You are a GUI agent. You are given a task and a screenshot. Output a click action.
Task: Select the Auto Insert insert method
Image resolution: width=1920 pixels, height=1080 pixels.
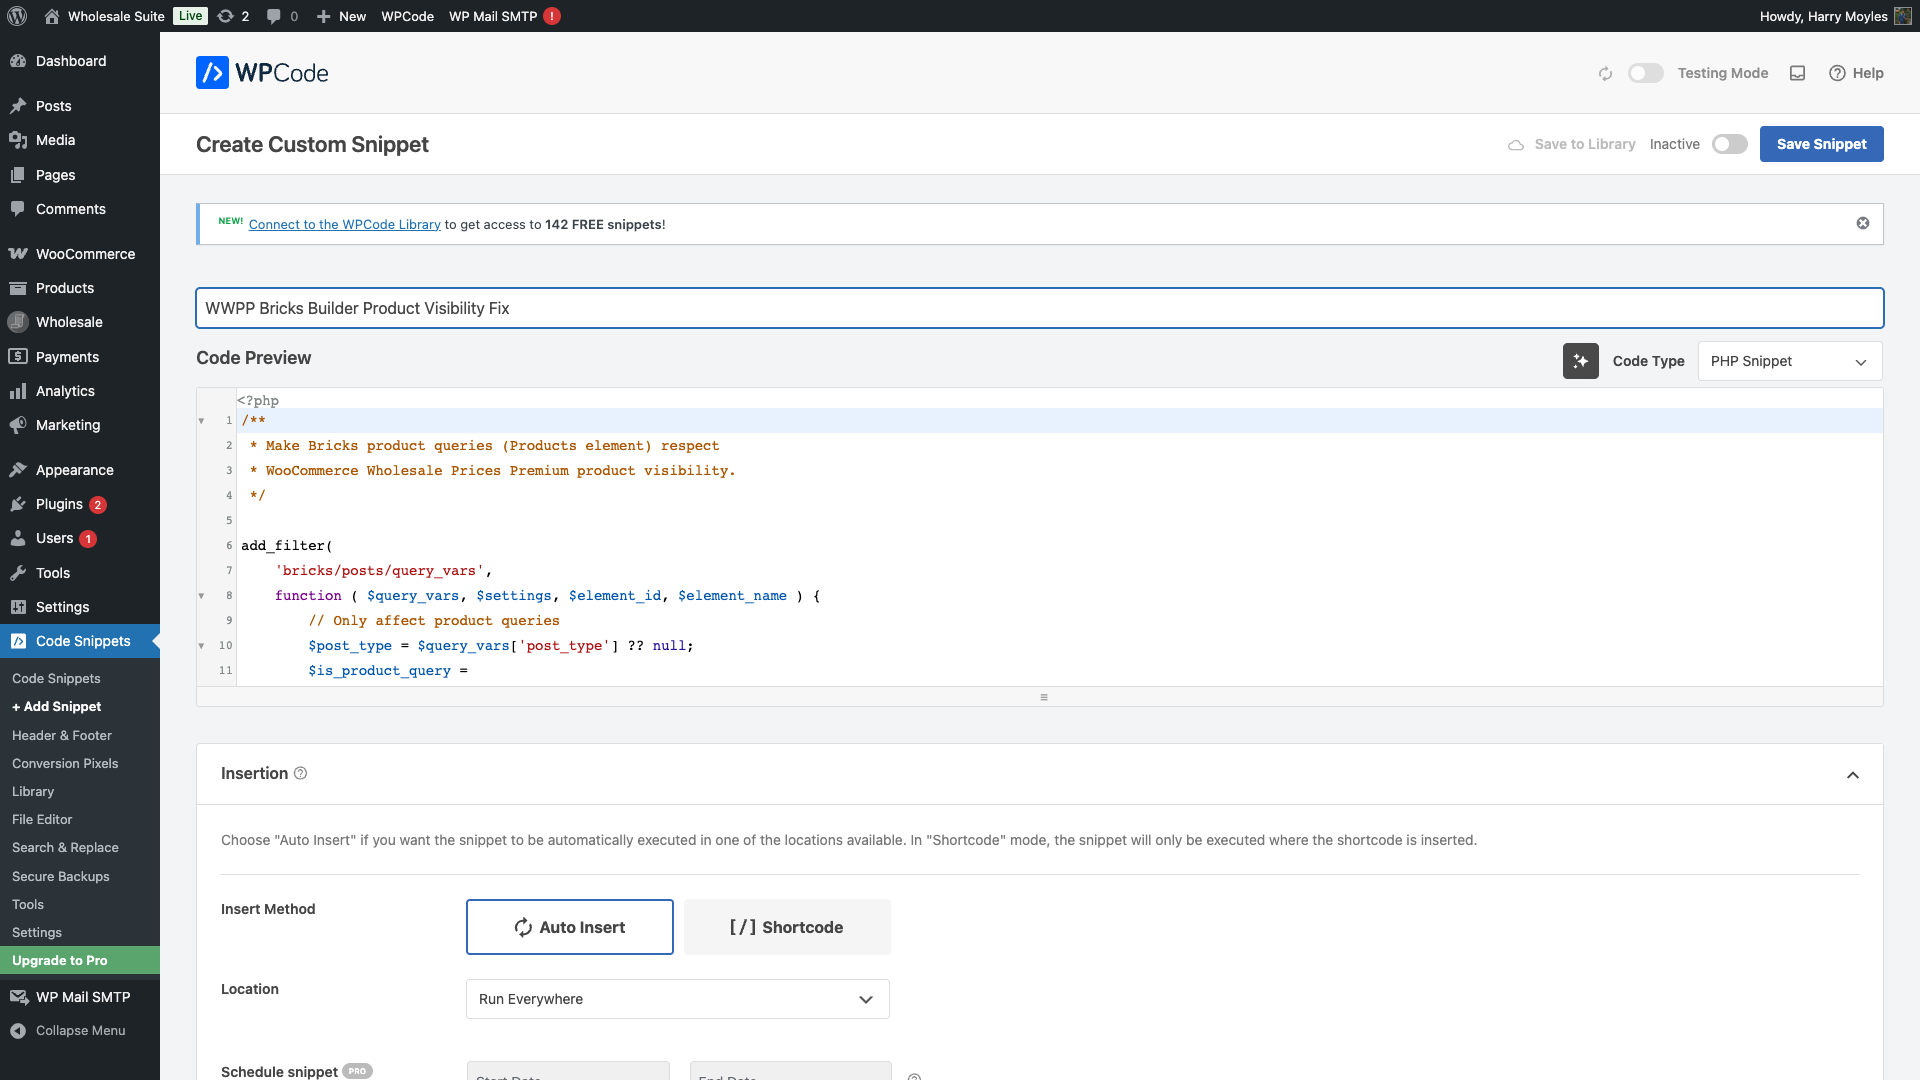point(569,927)
